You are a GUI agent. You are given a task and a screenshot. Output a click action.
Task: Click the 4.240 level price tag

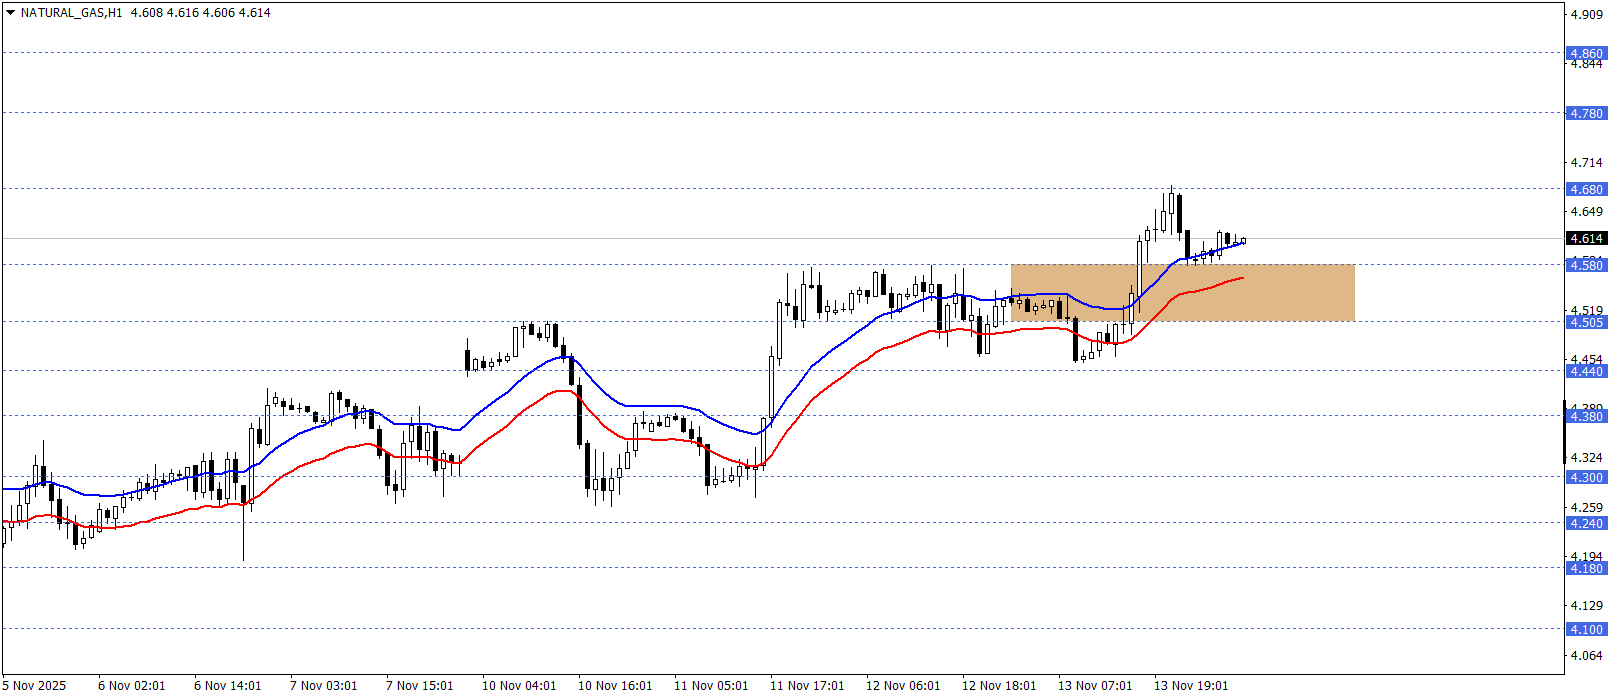click(1586, 523)
